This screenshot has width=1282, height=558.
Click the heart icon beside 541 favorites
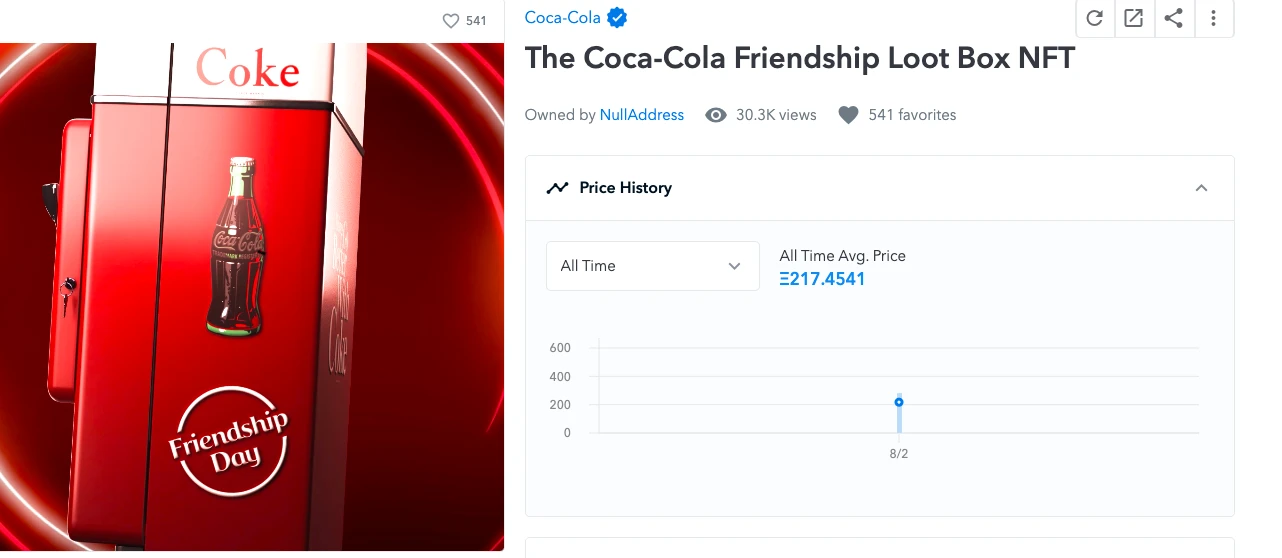tap(848, 115)
